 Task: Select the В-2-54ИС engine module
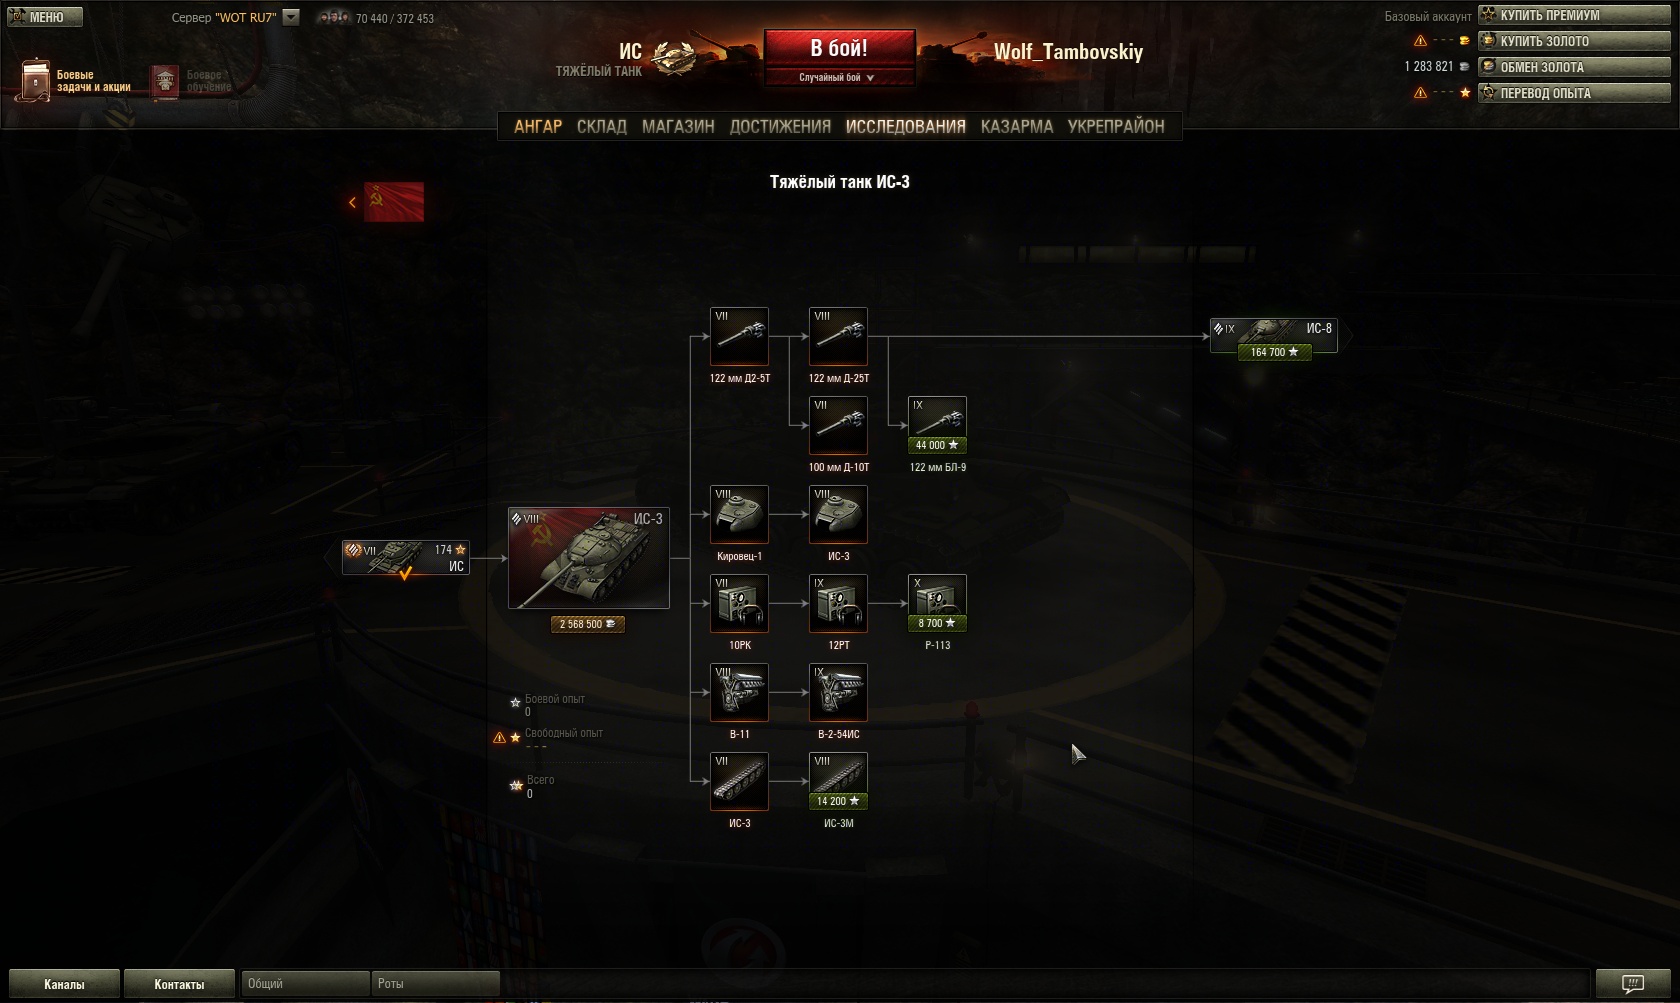838,692
